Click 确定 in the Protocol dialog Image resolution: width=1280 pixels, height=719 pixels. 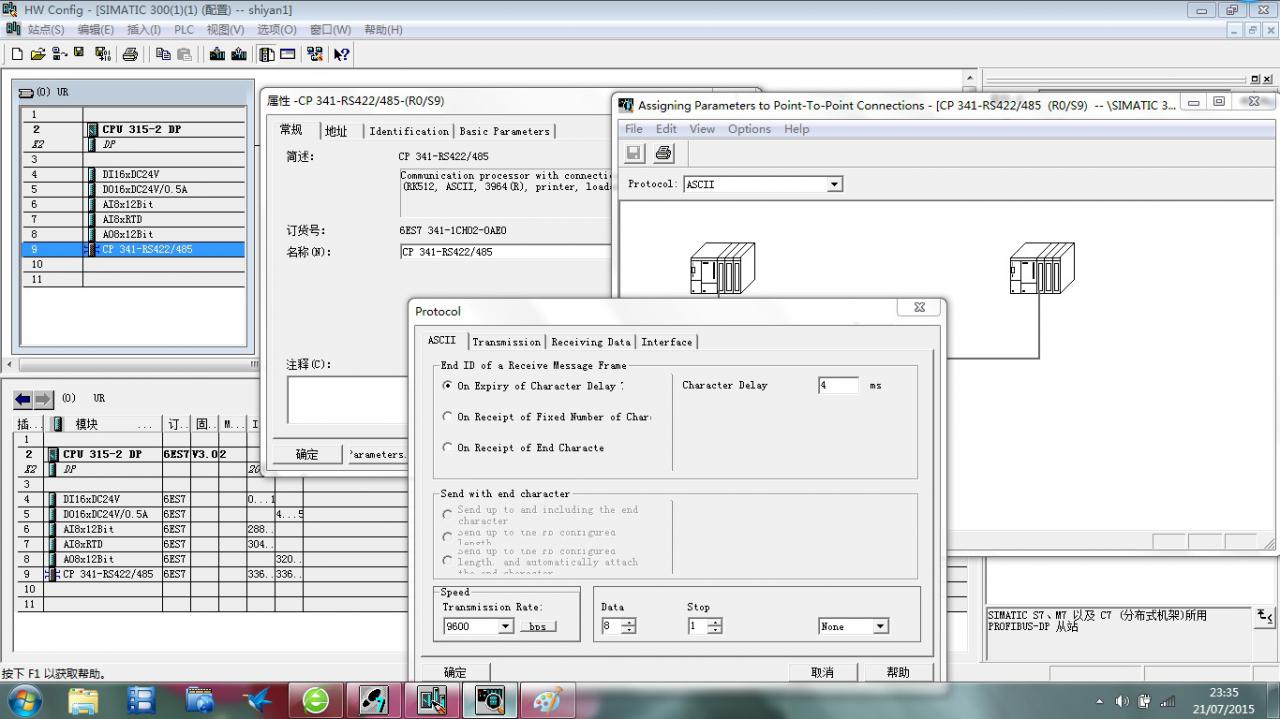(455, 672)
